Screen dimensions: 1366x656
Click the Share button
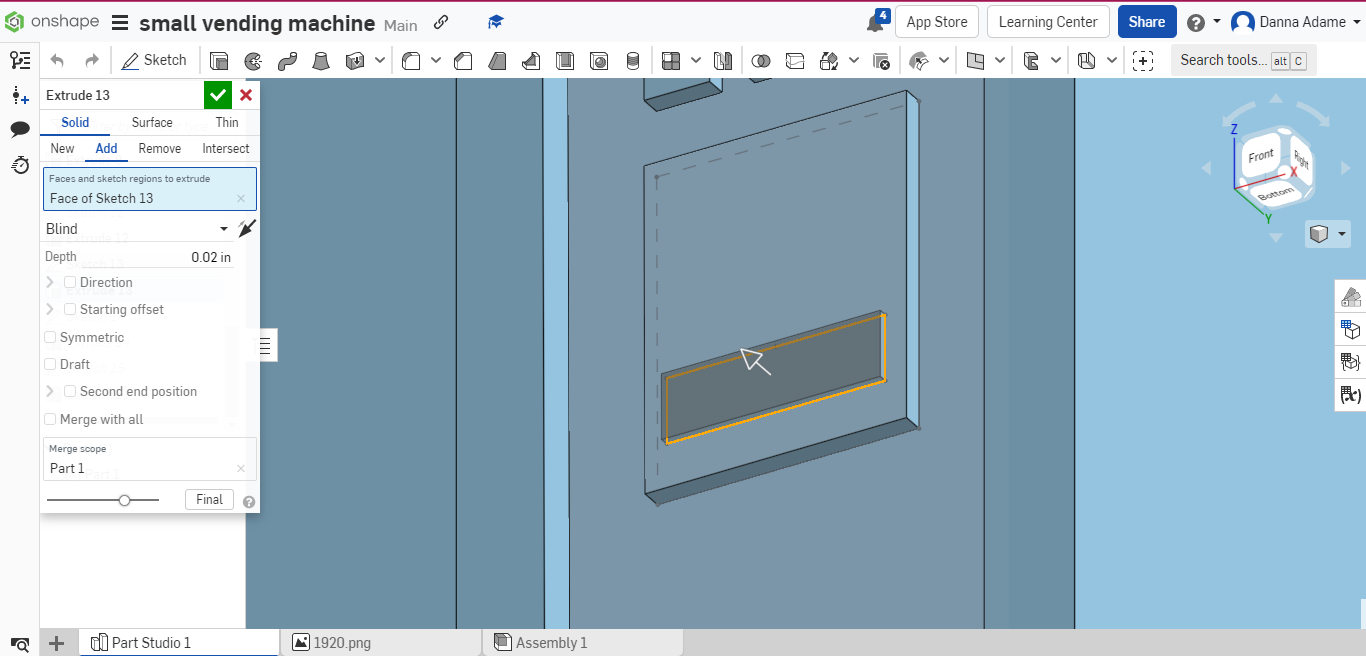(x=1147, y=21)
